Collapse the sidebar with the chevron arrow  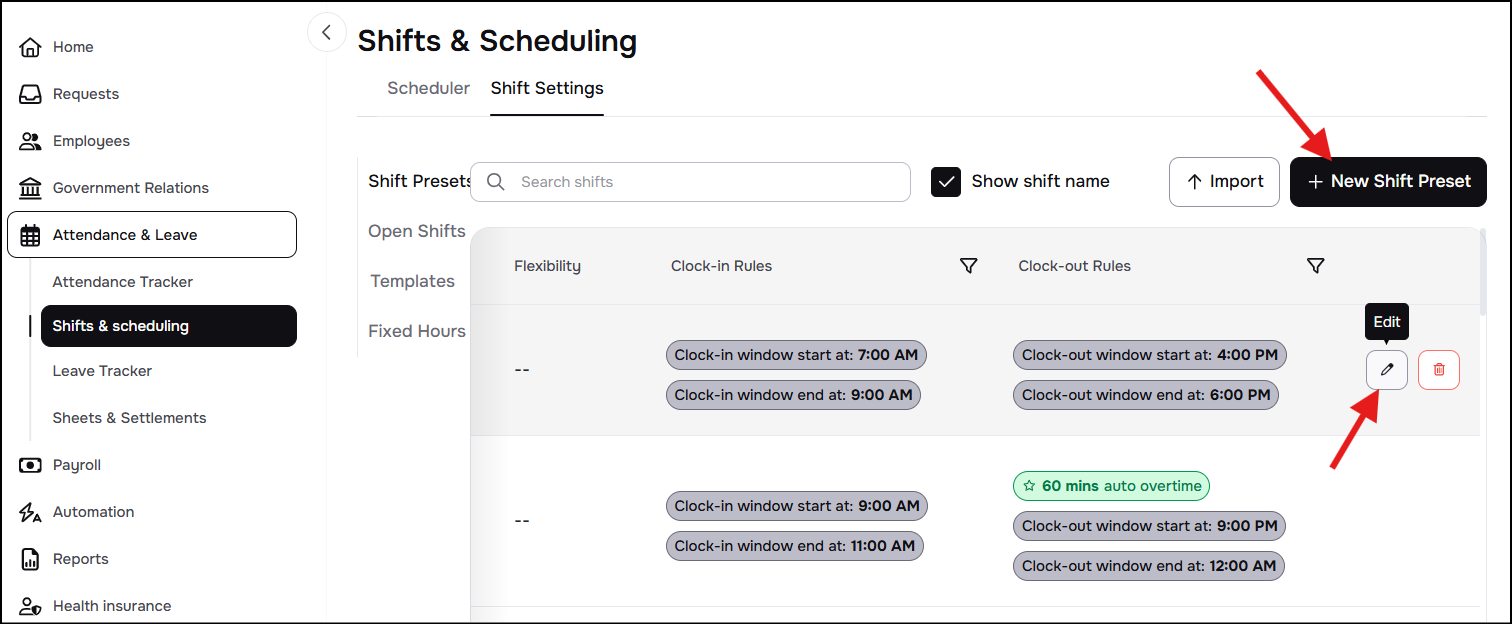point(326,33)
